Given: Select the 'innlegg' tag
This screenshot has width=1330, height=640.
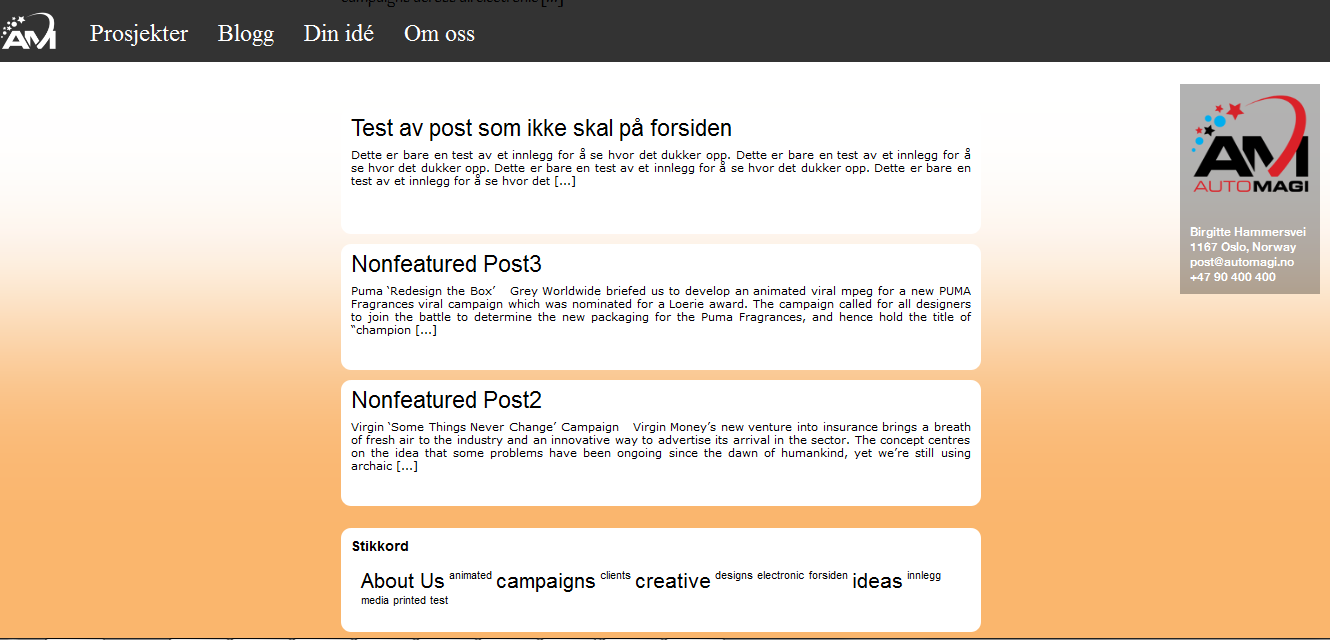Looking at the screenshot, I should pos(924,575).
